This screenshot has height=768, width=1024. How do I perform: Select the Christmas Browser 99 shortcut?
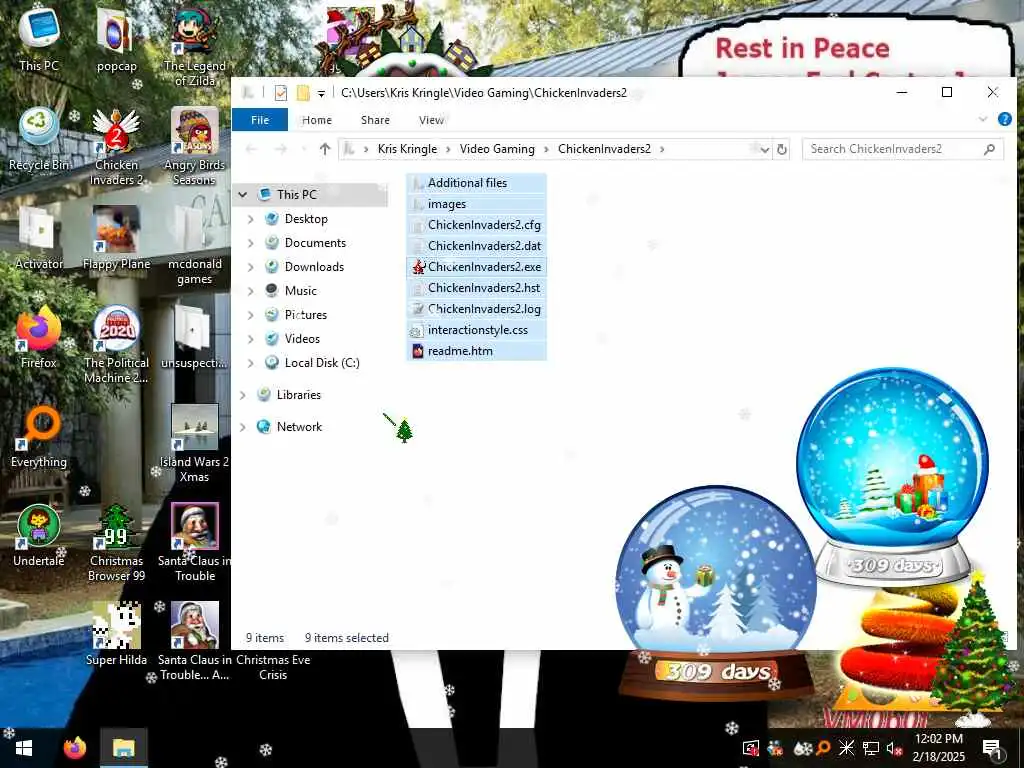click(116, 543)
